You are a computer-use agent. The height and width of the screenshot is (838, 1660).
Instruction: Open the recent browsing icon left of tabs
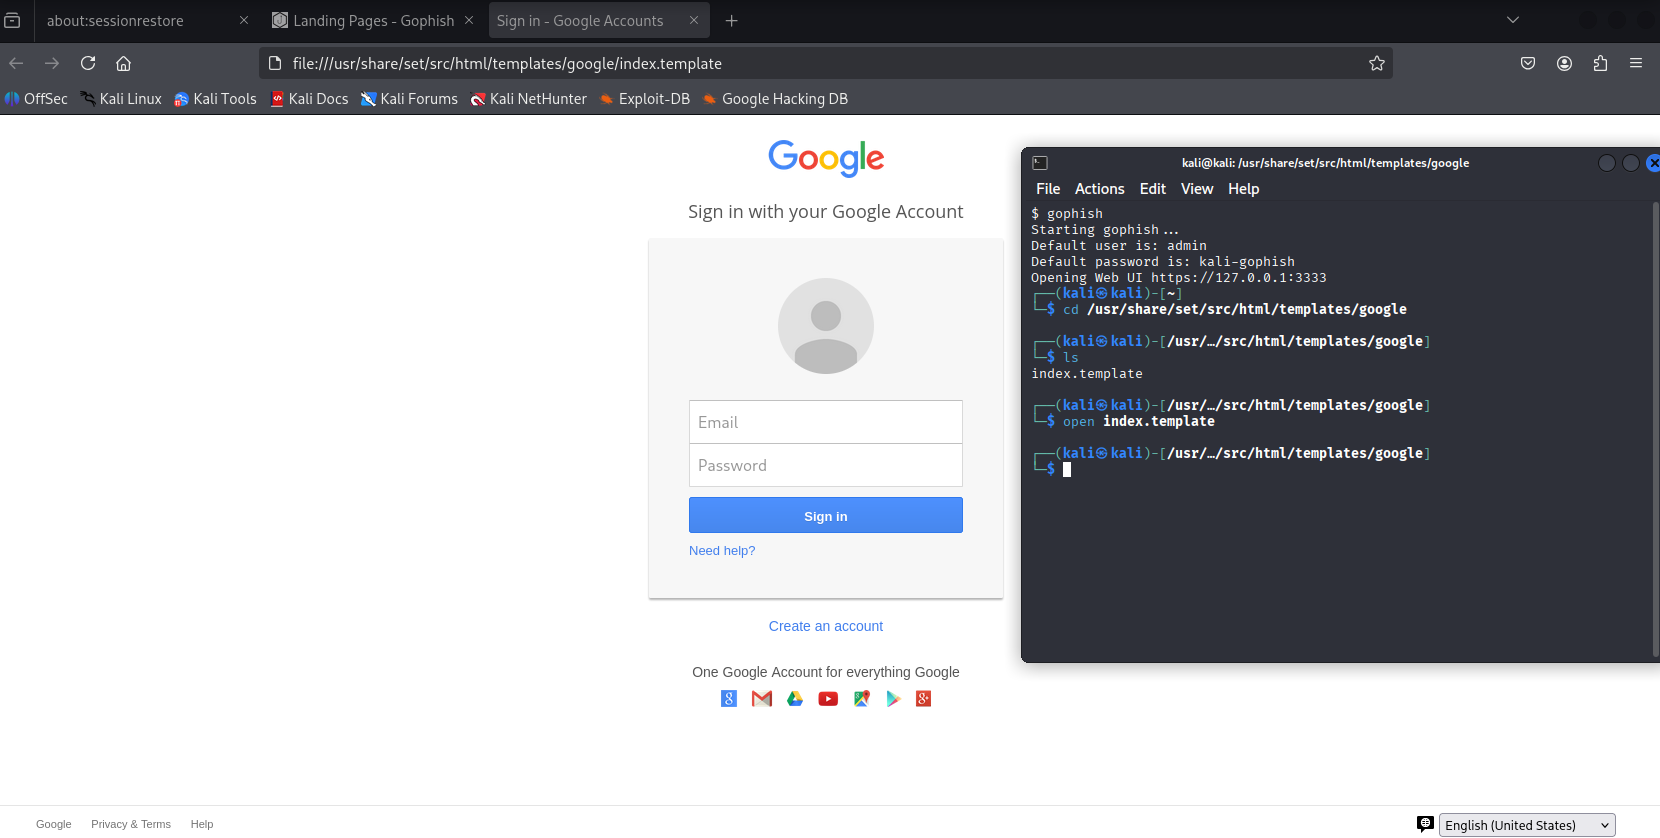pos(12,20)
